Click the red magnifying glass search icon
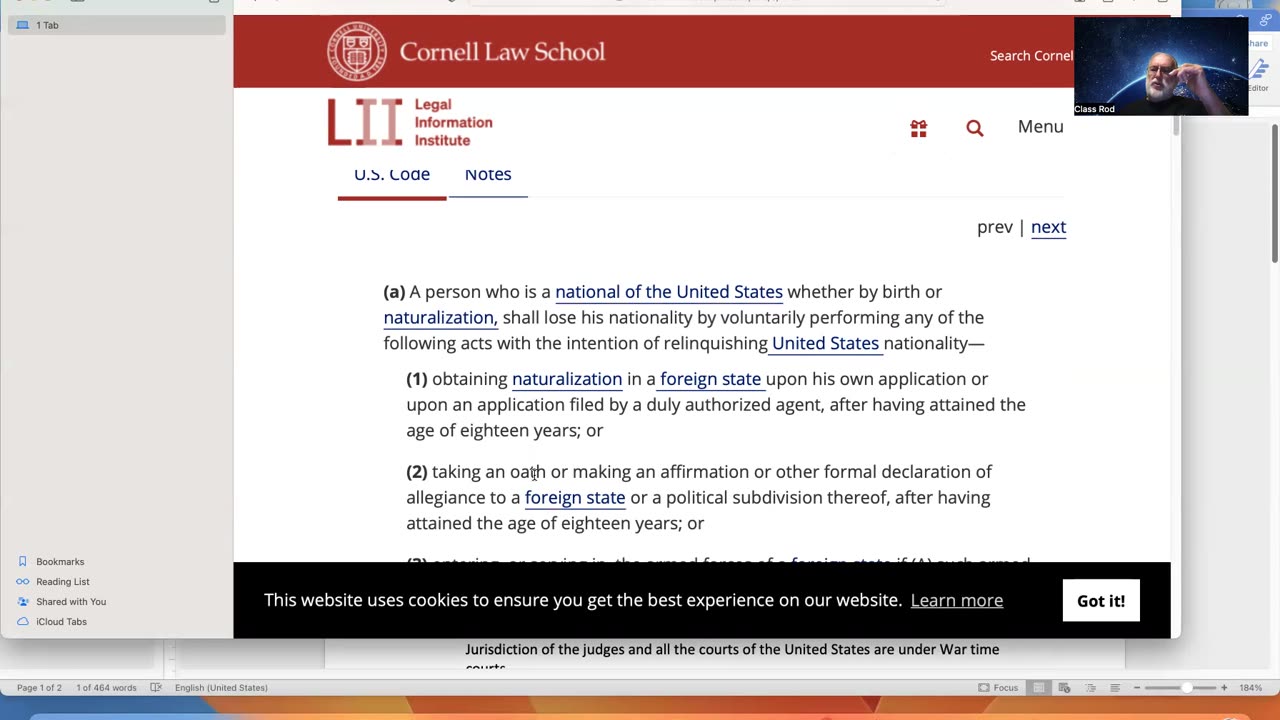Viewport: 1280px width, 720px height. pos(975,128)
